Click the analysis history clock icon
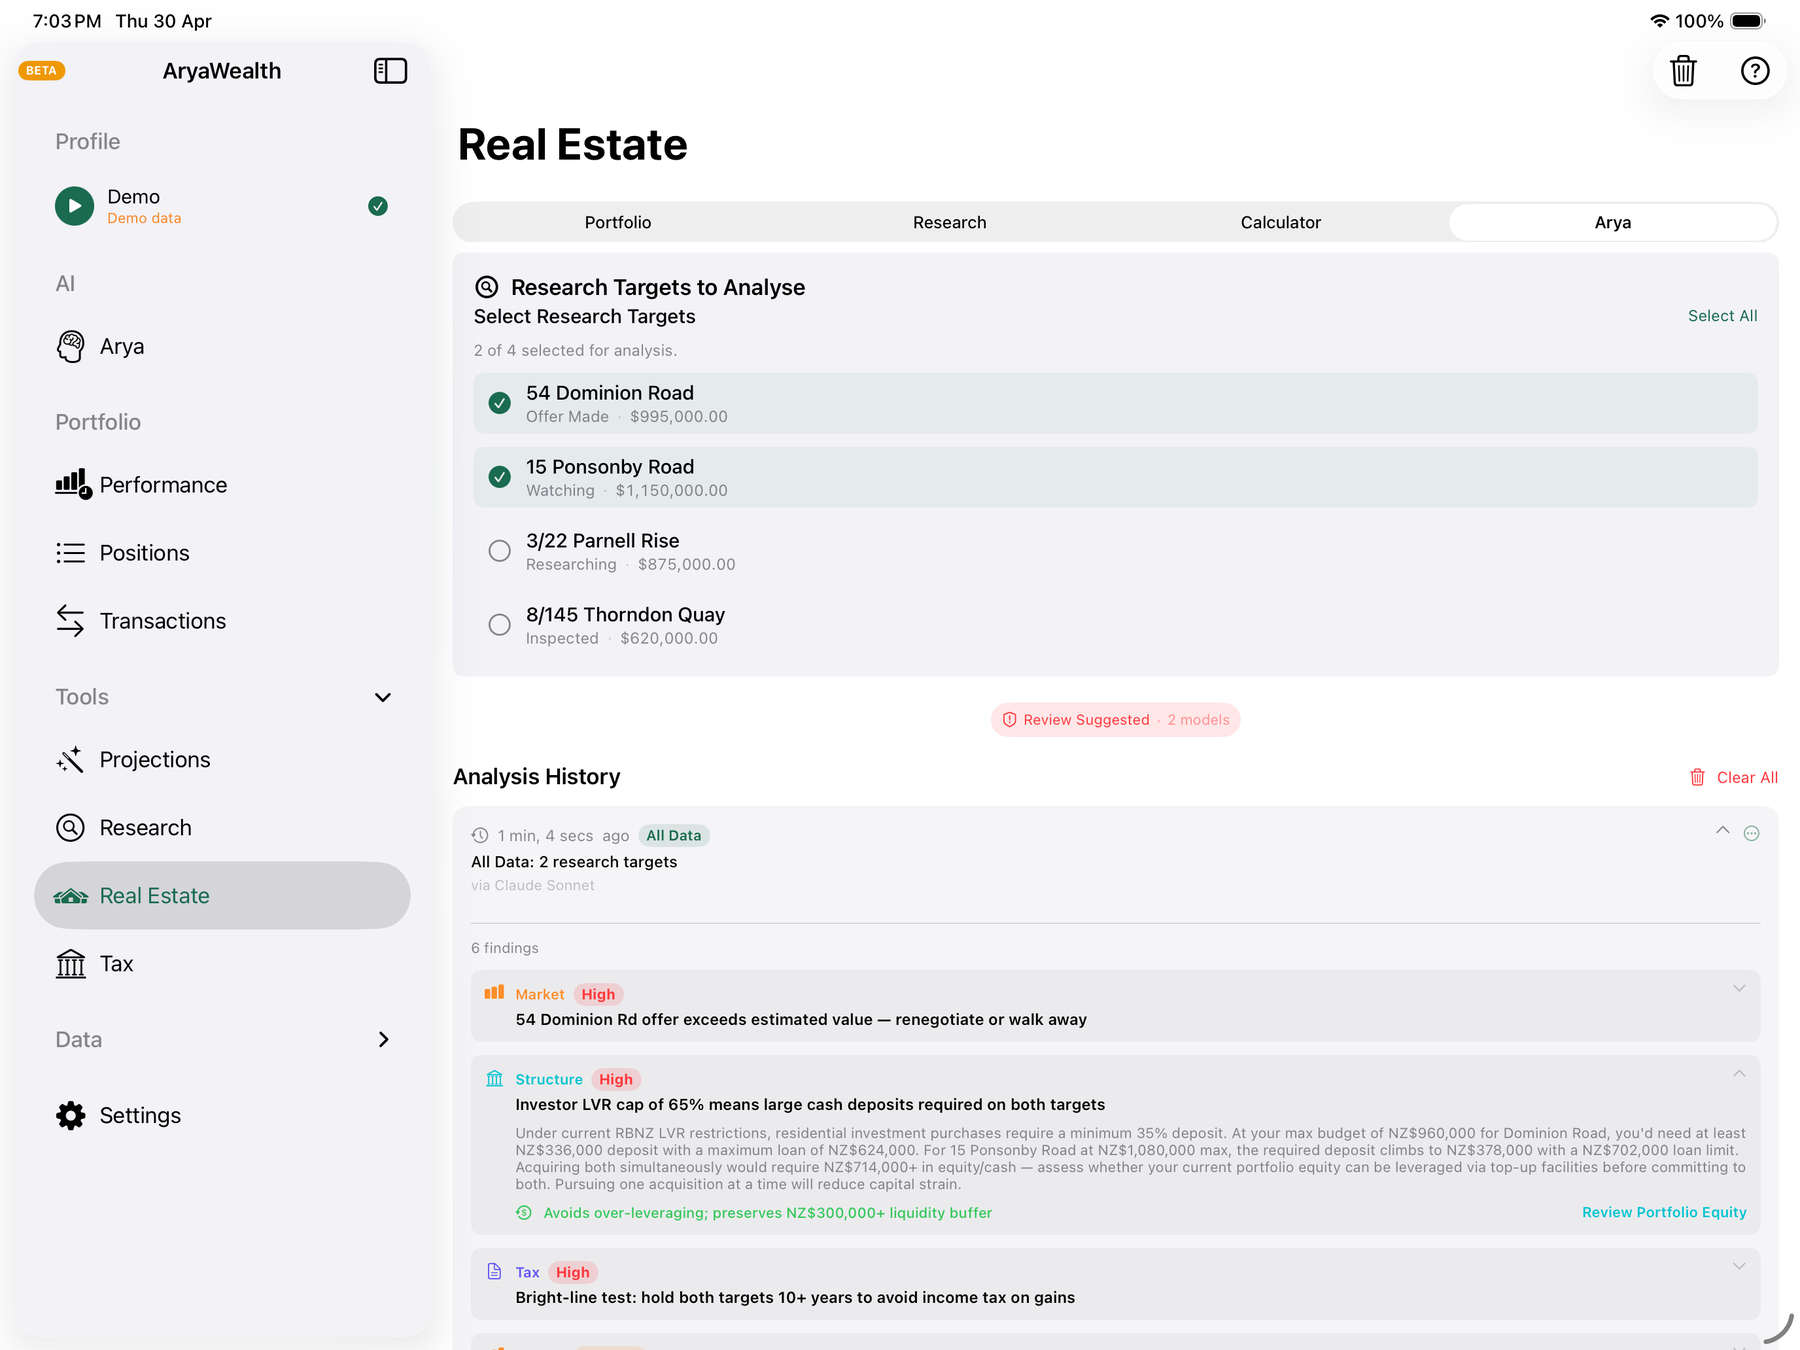The height and width of the screenshot is (1350, 1800). 480,835
